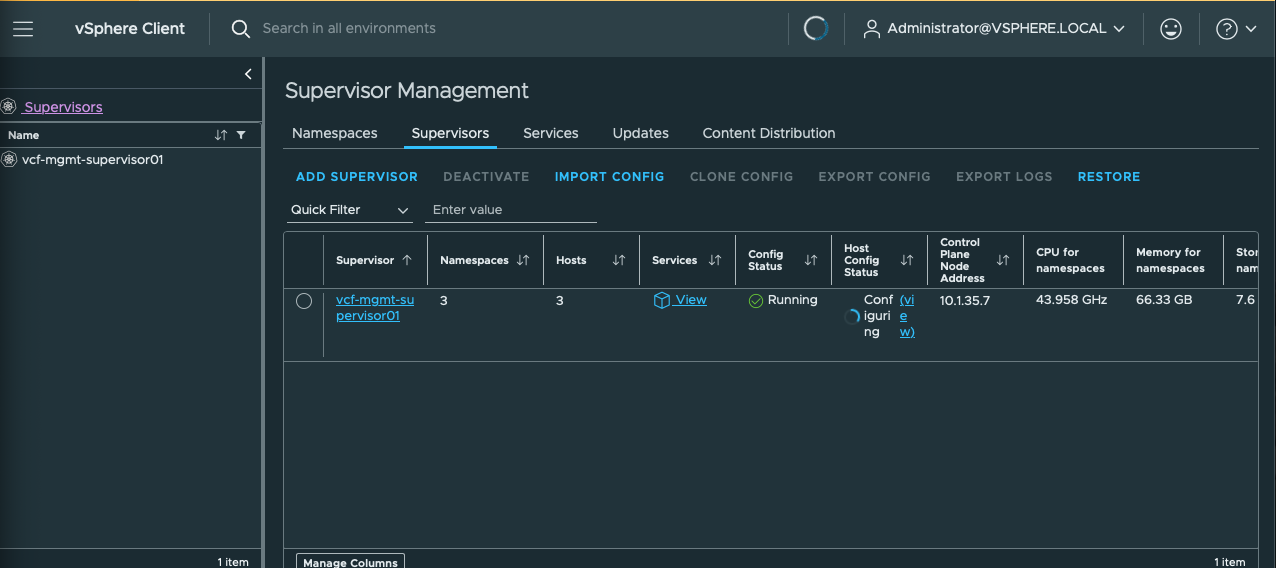Click the EXPORT CONFIG action
This screenshot has height=568, width=1276.
coord(874,177)
